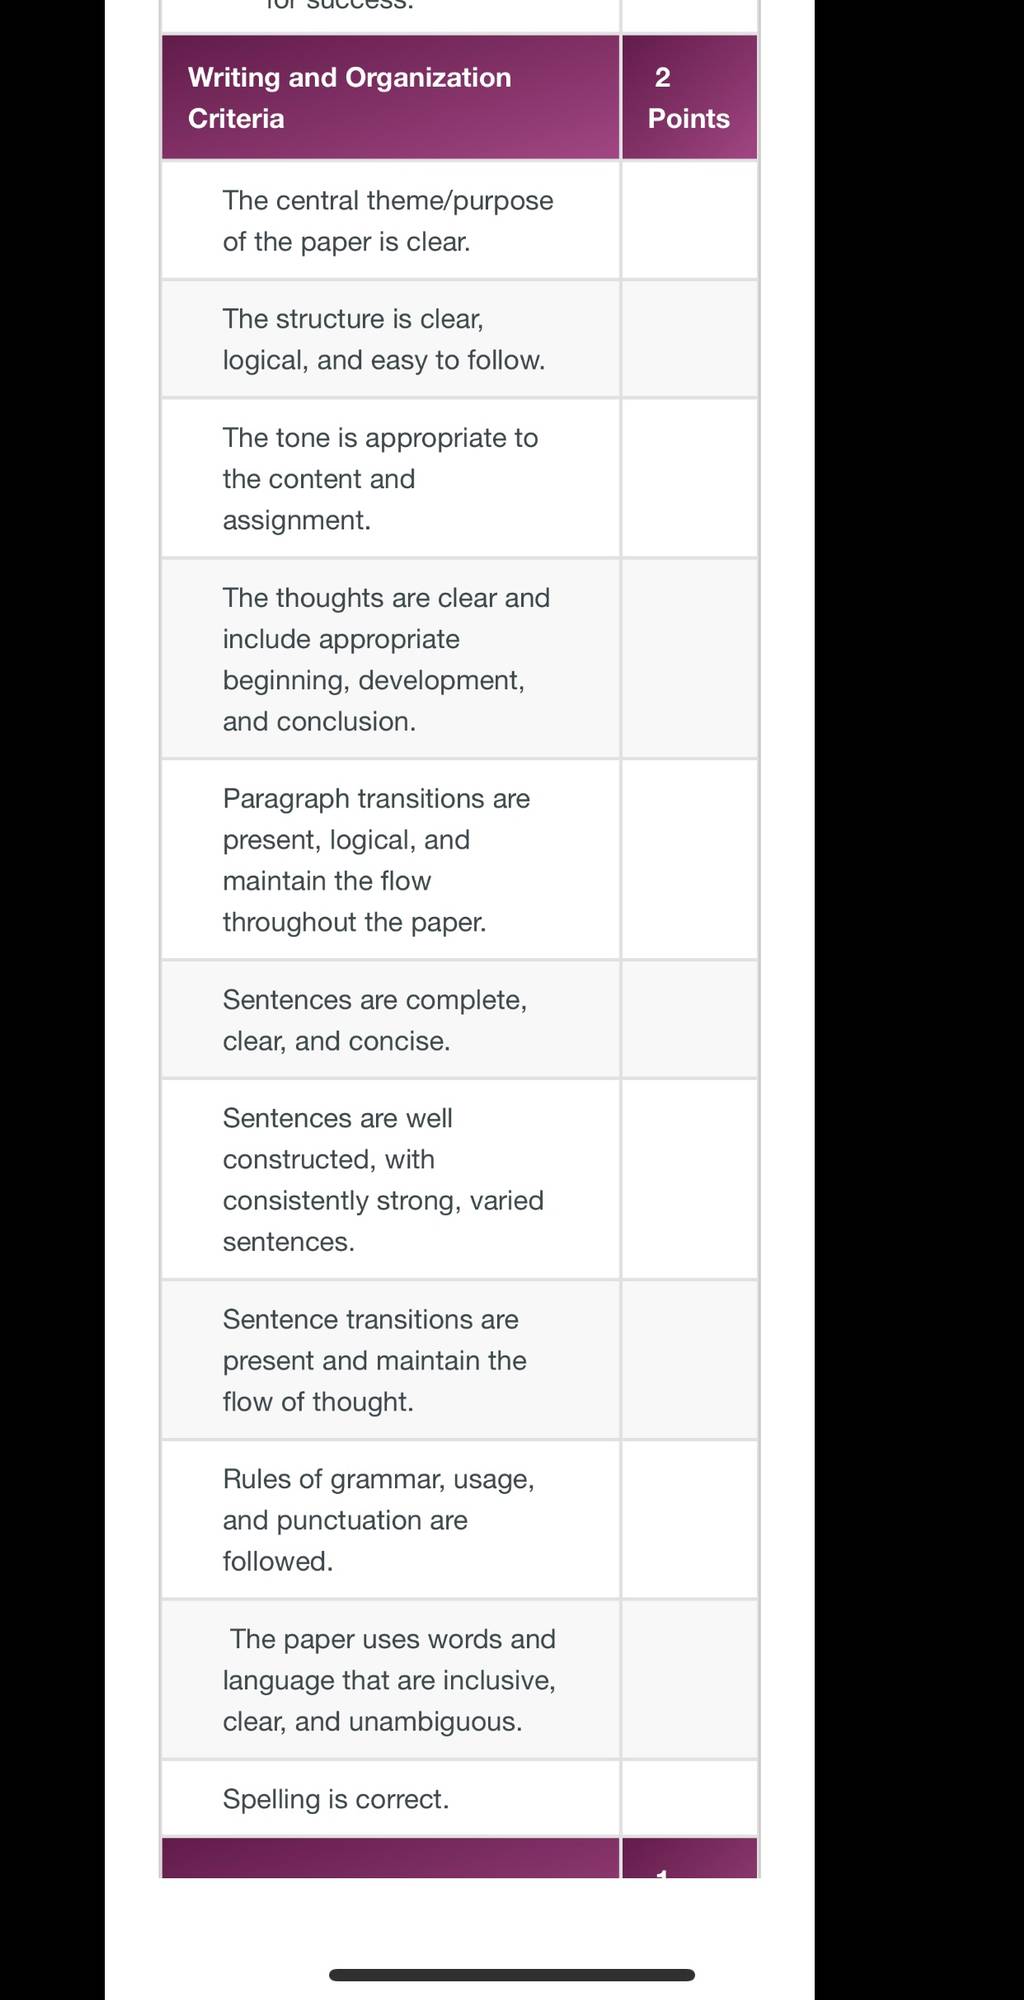Click the central theme/purpose criterion text

tap(388, 221)
